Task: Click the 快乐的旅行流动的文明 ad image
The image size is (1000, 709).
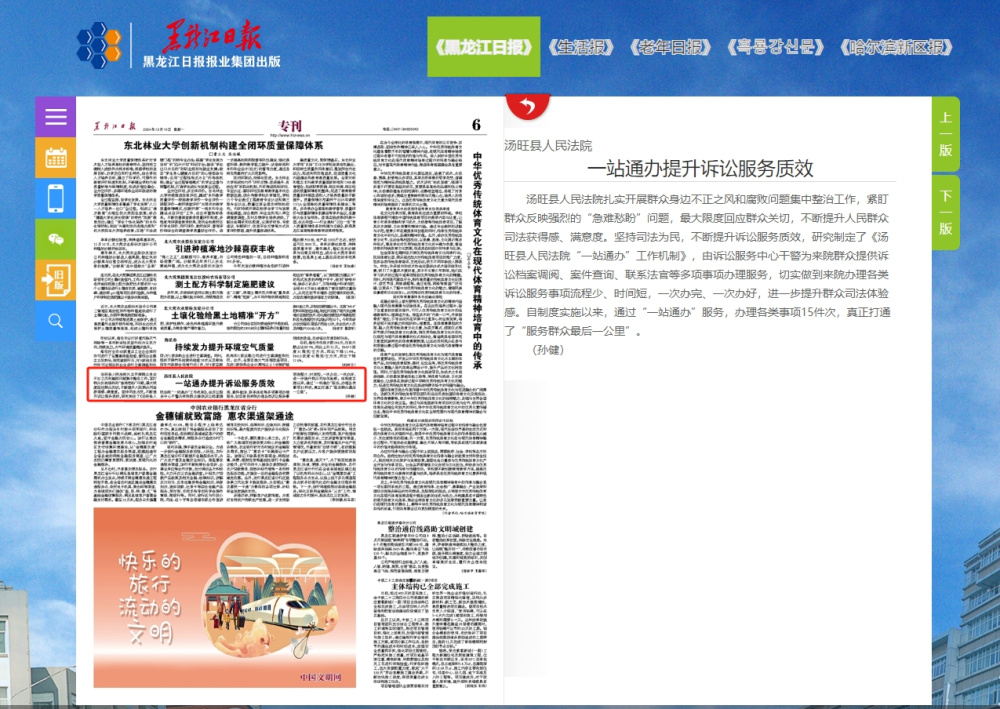Action: (x=217, y=598)
